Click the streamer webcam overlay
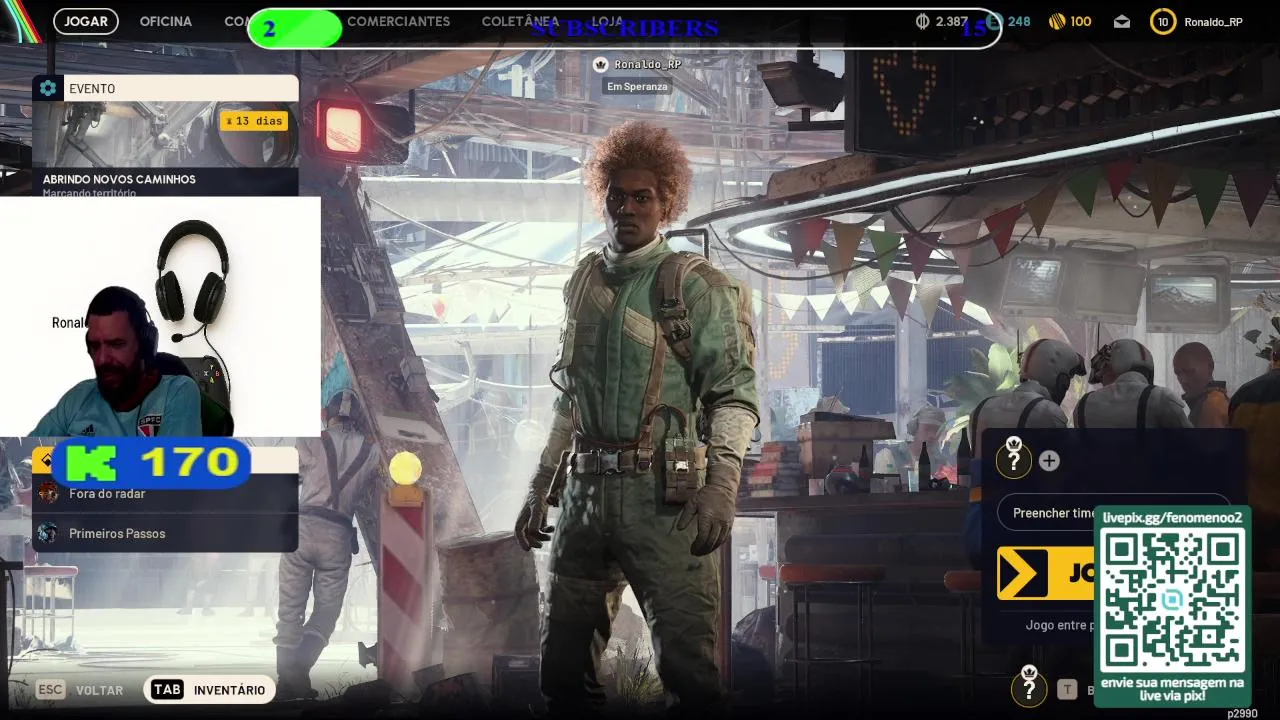1280x720 pixels. point(160,317)
